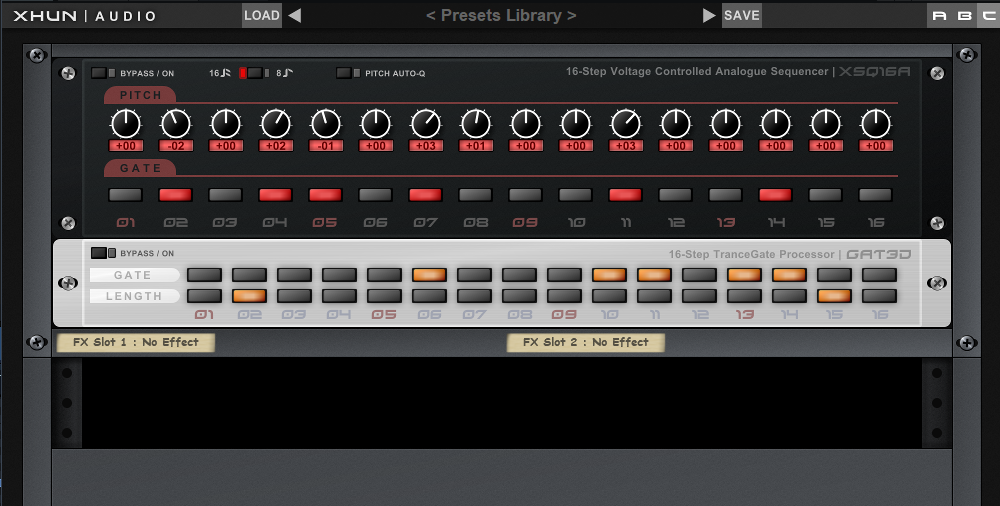
Task: Toggle sequencer gate step 06
Action: pos(375,195)
